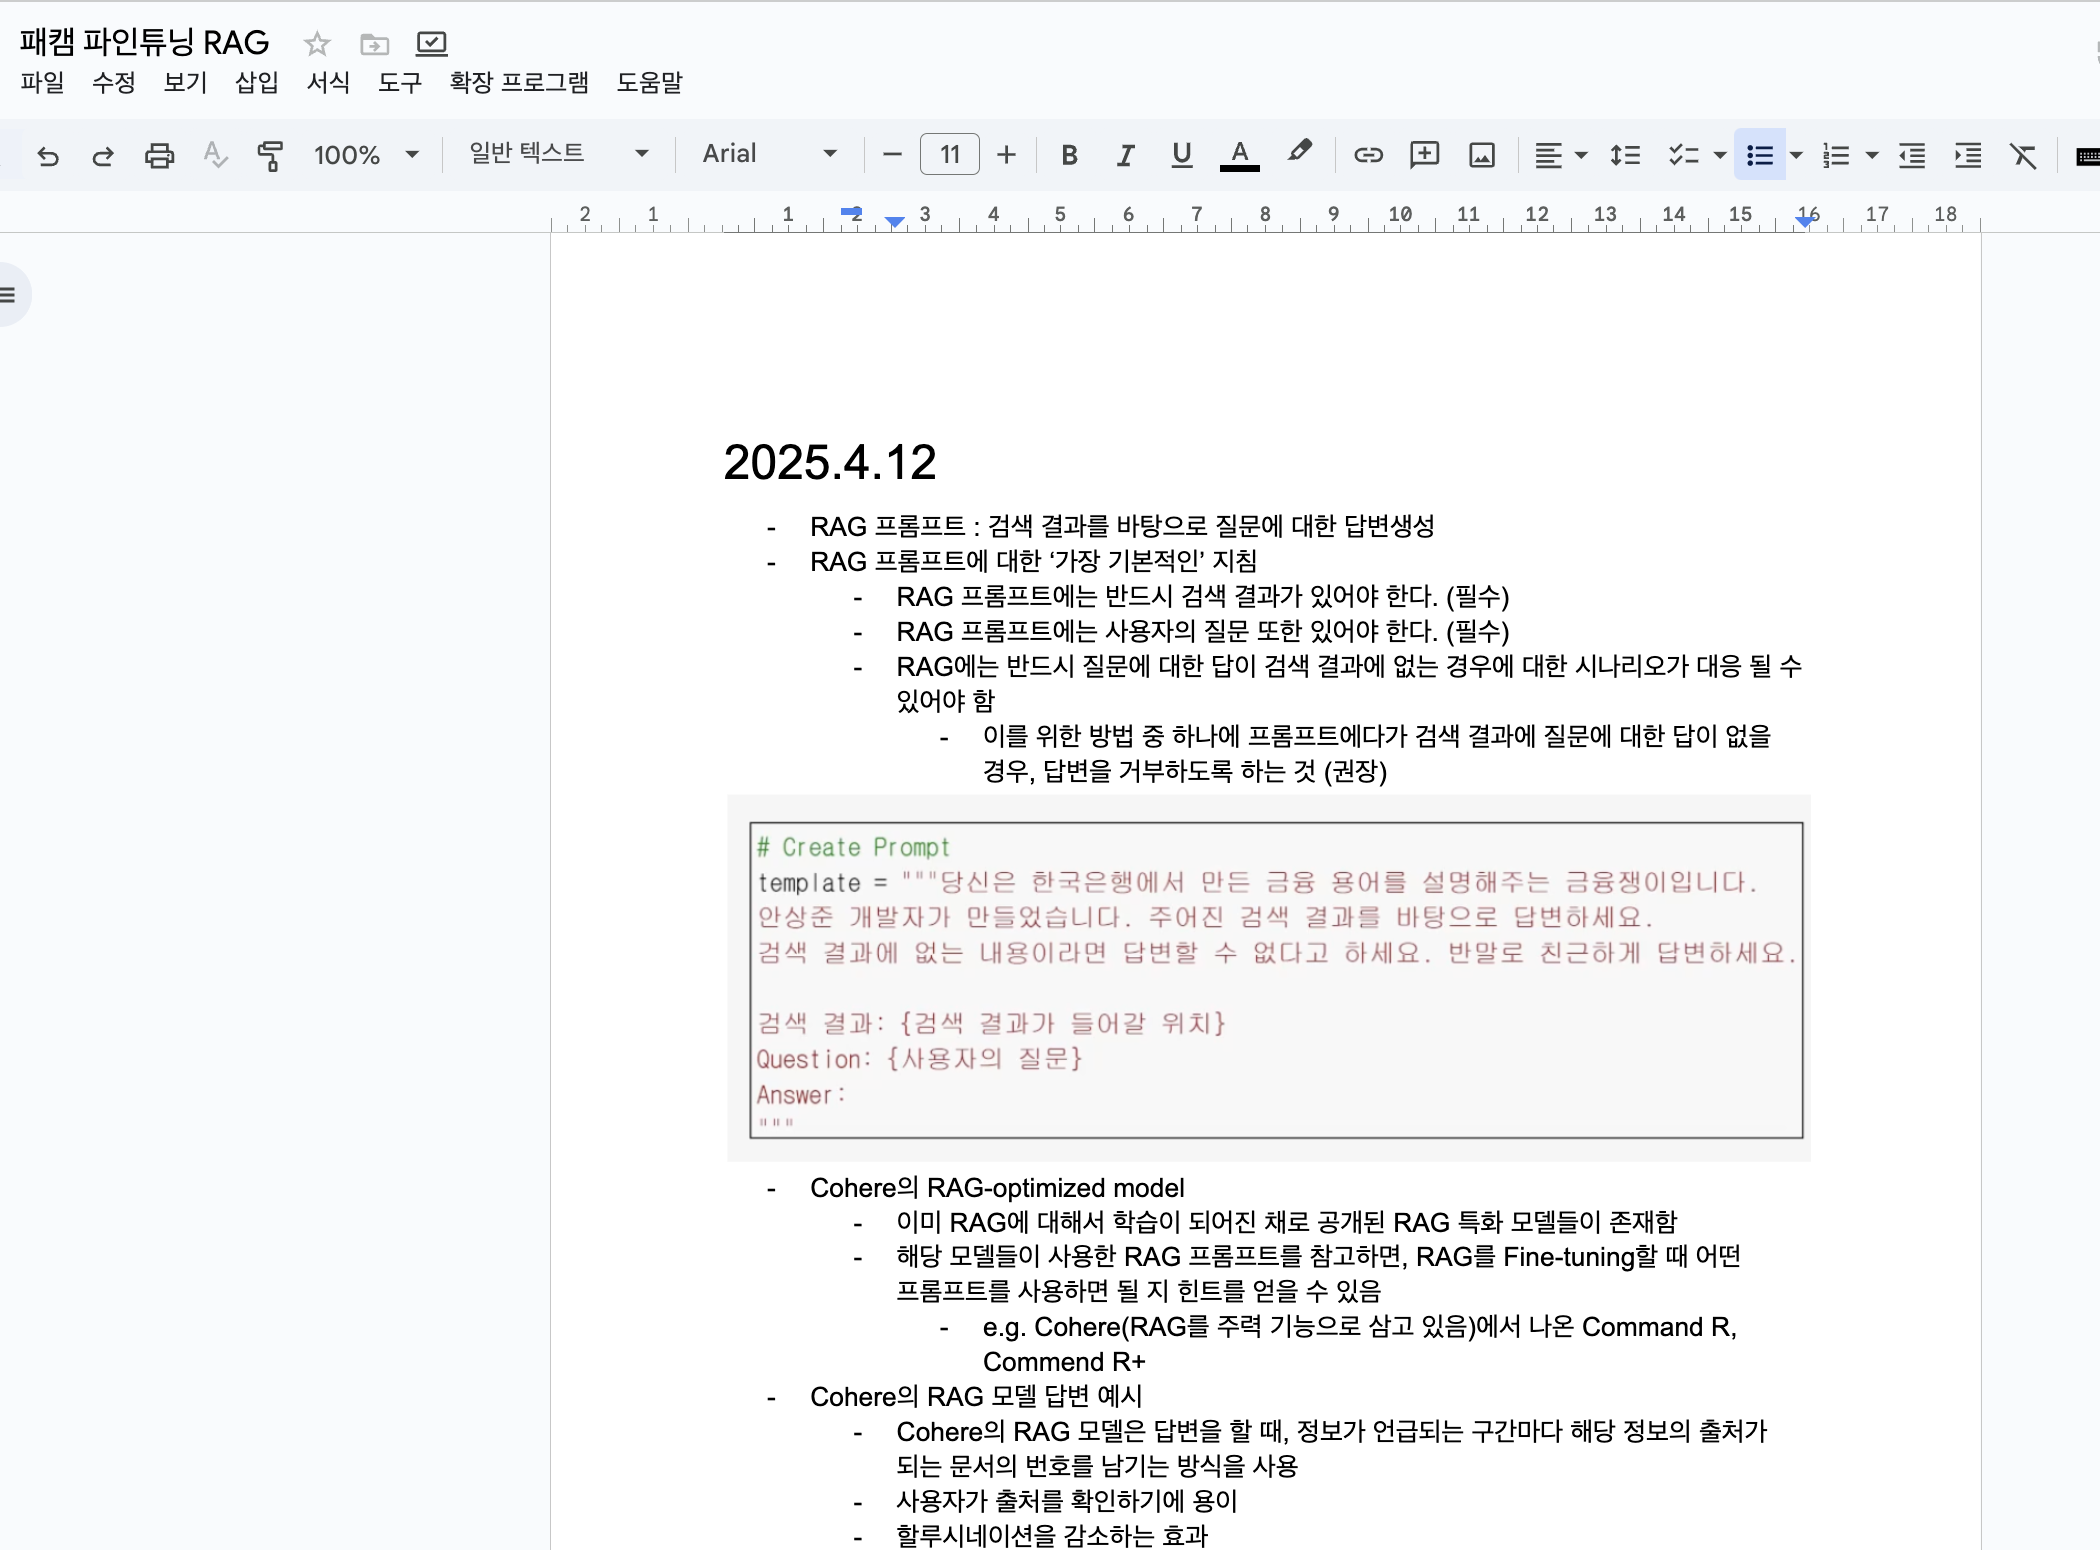This screenshot has height=1550, width=2100.
Task: Open the 삽입 menu
Action: coord(257,82)
